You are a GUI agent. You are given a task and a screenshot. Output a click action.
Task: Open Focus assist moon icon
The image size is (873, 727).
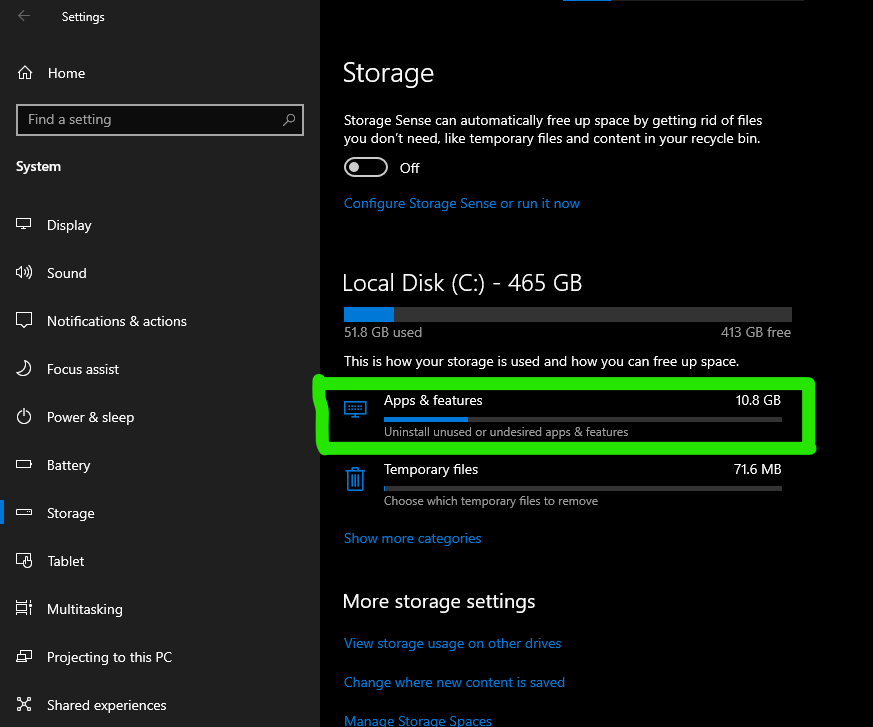[24, 369]
